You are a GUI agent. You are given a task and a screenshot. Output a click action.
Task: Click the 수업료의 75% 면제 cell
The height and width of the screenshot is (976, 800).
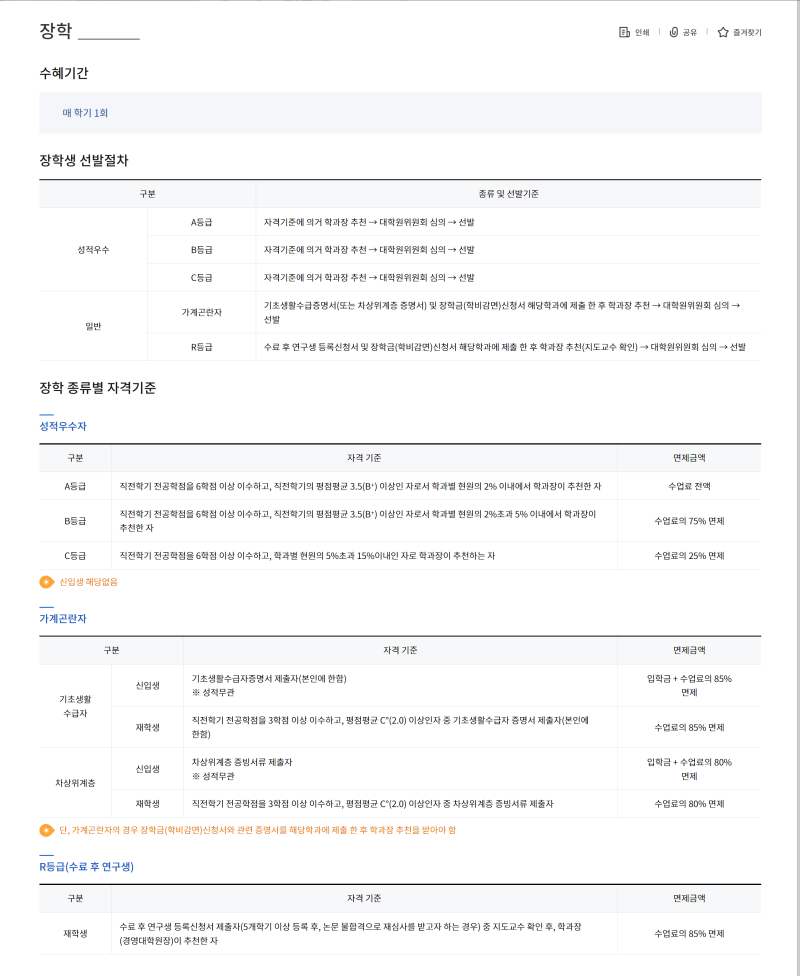[689, 521]
